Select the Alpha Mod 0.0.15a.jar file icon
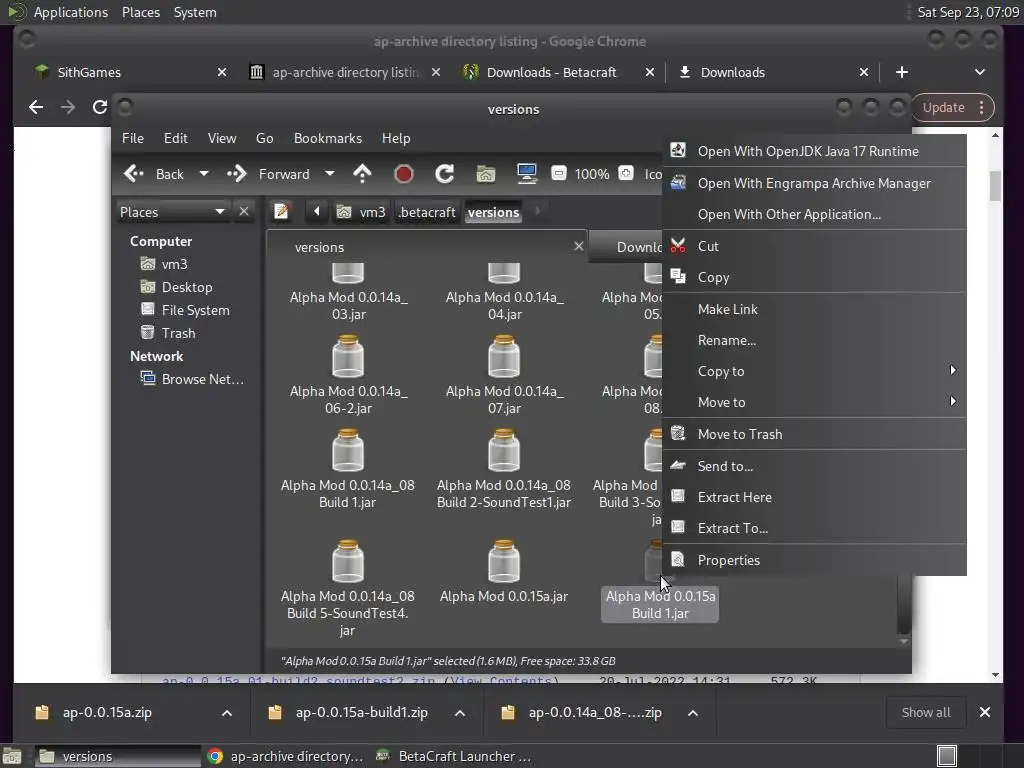1024x768 pixels. 504,562
